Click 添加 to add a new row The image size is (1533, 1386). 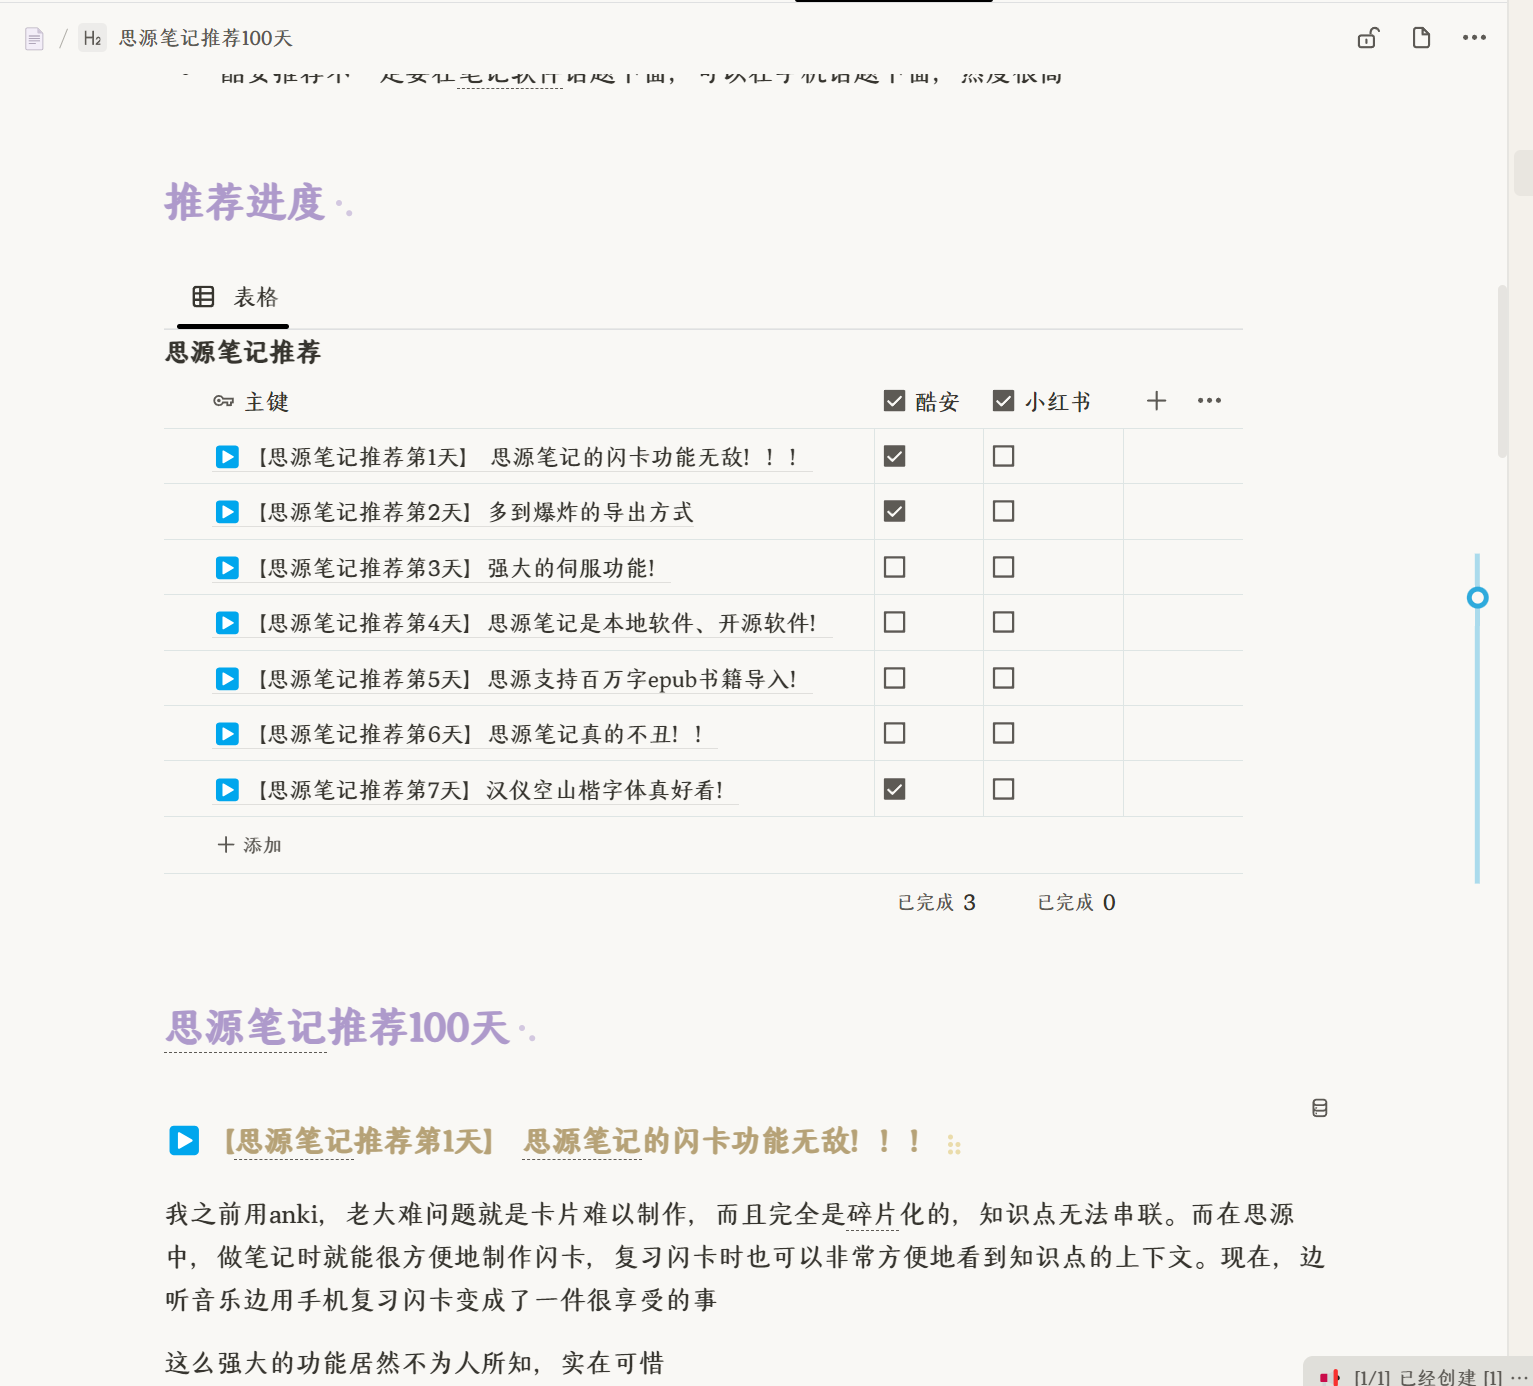249,845
